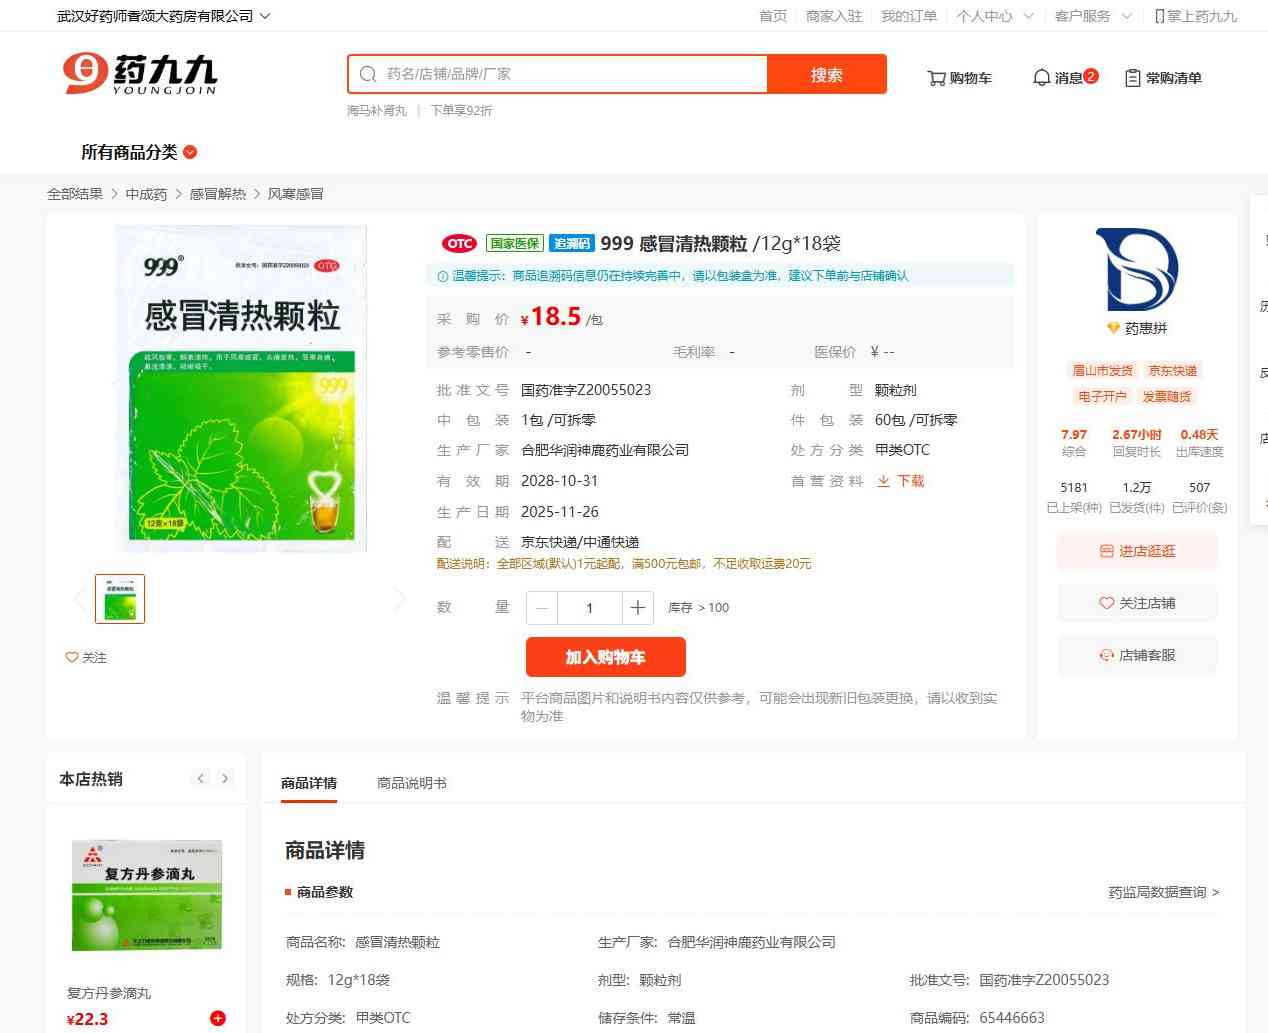Viewport: 1268px width, 1033px height.
Task: Switch to the 商品说明书 tab
Action: tap(411, 783)
